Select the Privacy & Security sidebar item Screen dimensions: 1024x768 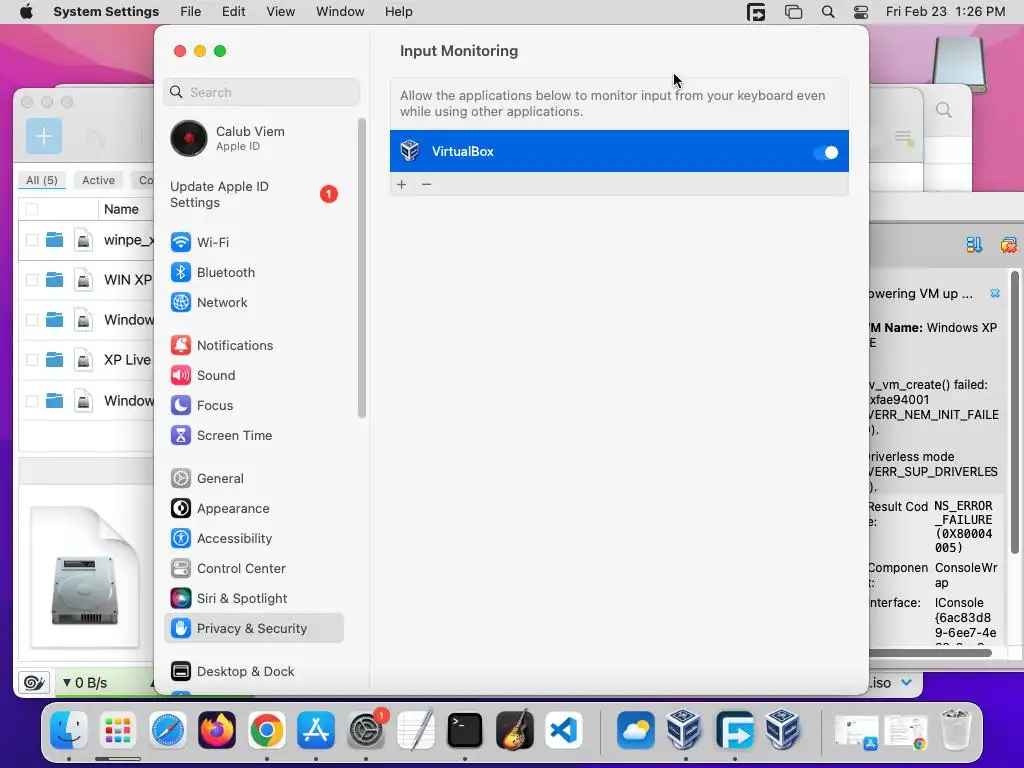[254, 628]
